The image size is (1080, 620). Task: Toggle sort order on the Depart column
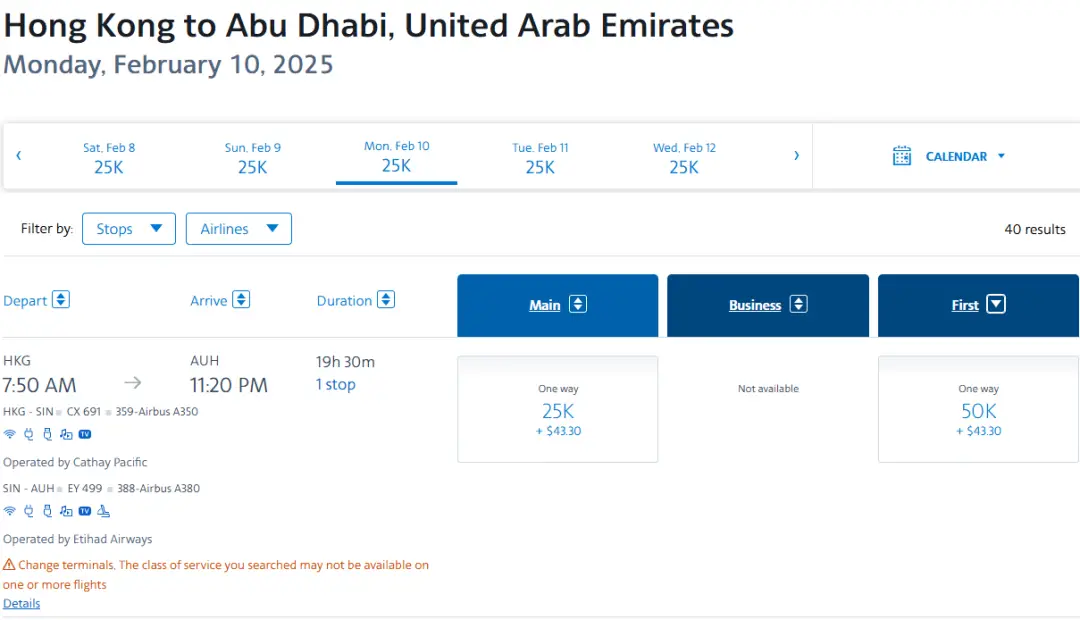coord(61,300)
